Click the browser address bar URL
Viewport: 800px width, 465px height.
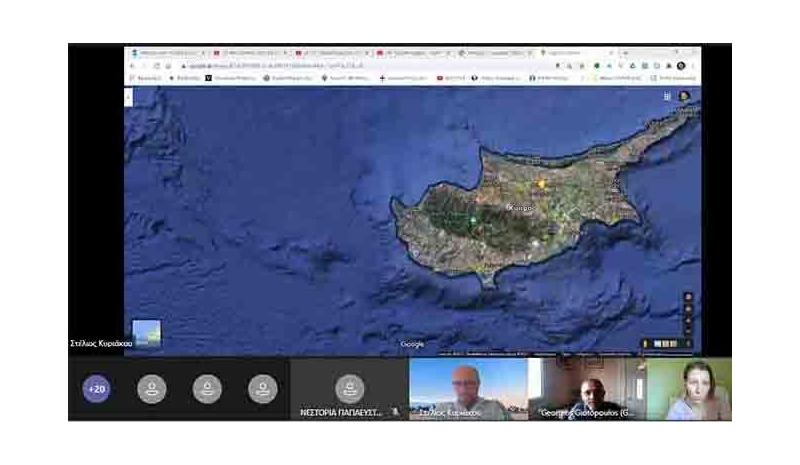[x=276, y=66]
